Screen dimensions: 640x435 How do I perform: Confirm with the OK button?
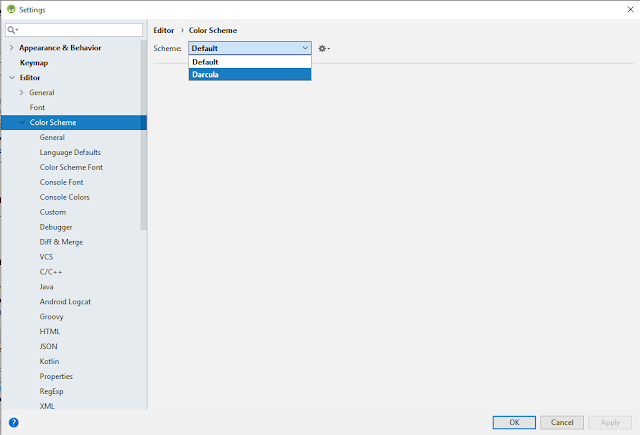click(514, 422)
